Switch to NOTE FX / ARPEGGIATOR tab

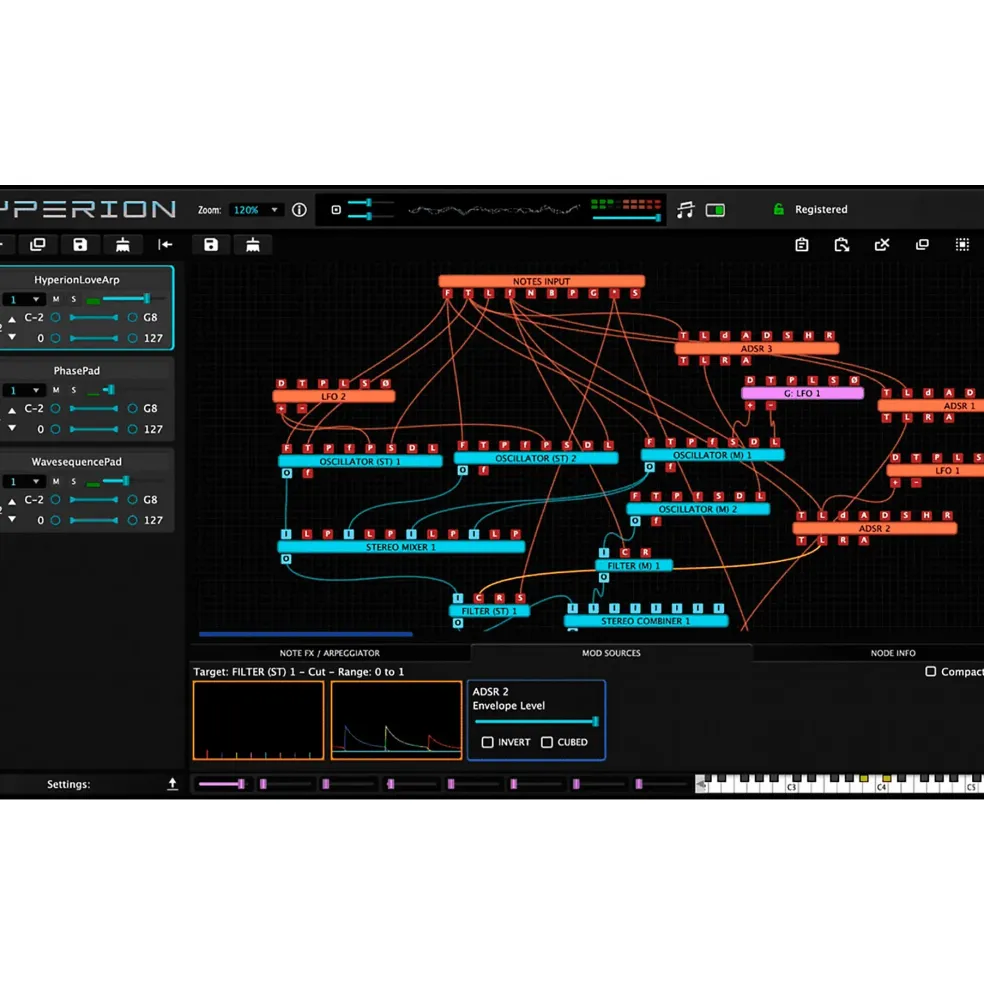point(329,653)
